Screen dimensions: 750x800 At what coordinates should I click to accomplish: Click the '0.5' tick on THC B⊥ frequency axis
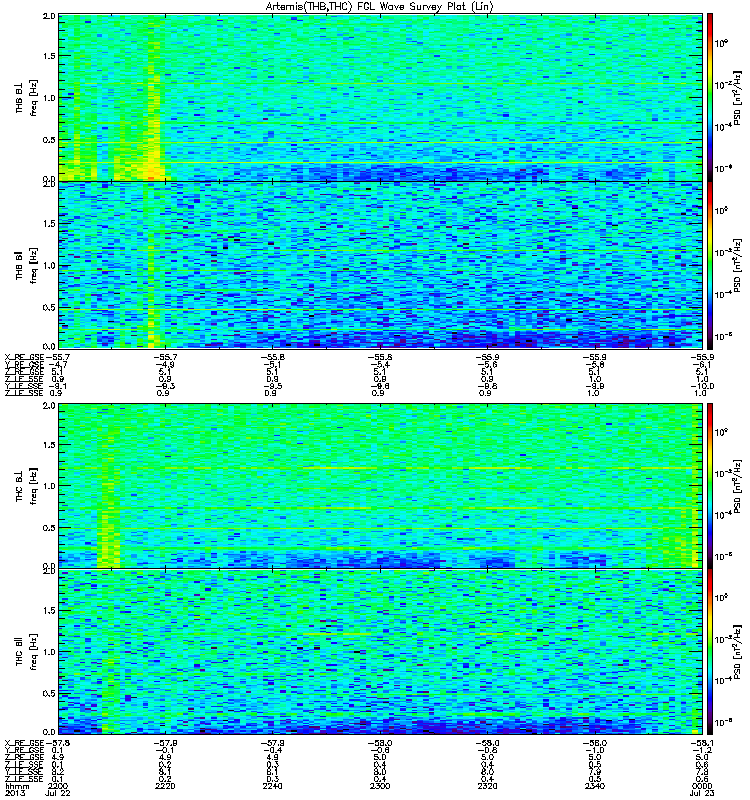(49, 528)
